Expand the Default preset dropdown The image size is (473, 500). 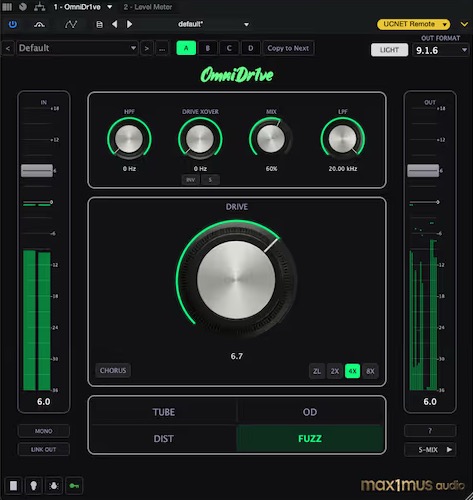(x=77, y=48)
